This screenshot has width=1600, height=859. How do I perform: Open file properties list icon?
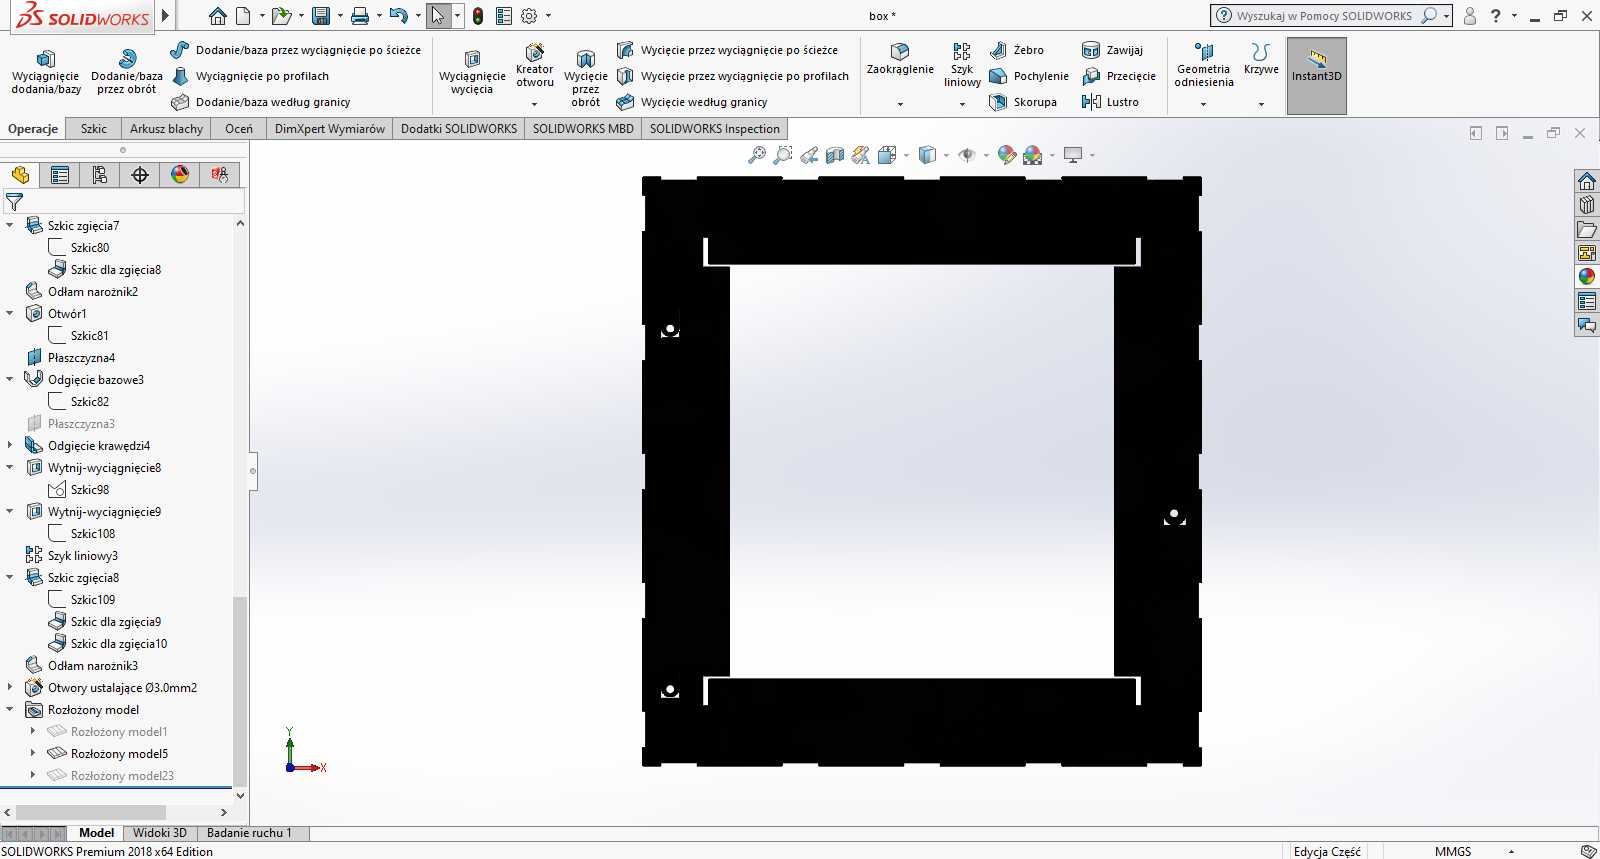coord(504,16)
